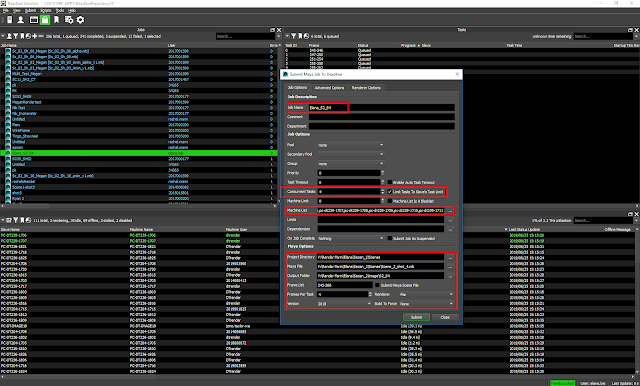Image resolution: width=640 pixels, height=386 pixels.
Task: Click the Comment input field
Action: tap(381, 117)
